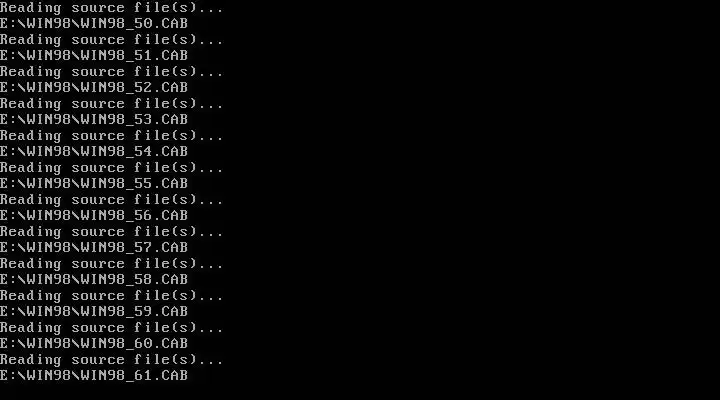Select the line showing WIN98_54.CAB
This screenshot has width=720, height=400.
(94, 152)
